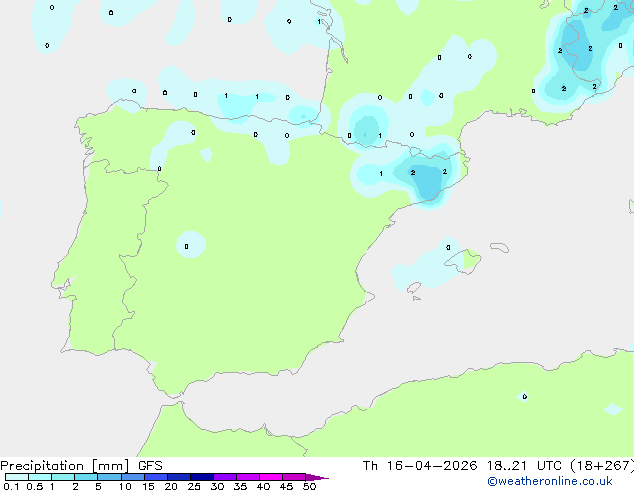Screen dimensions: 634x490
Task: Pick the 15–20 mm blue legend swatch
Action: (x=155, y=477)
